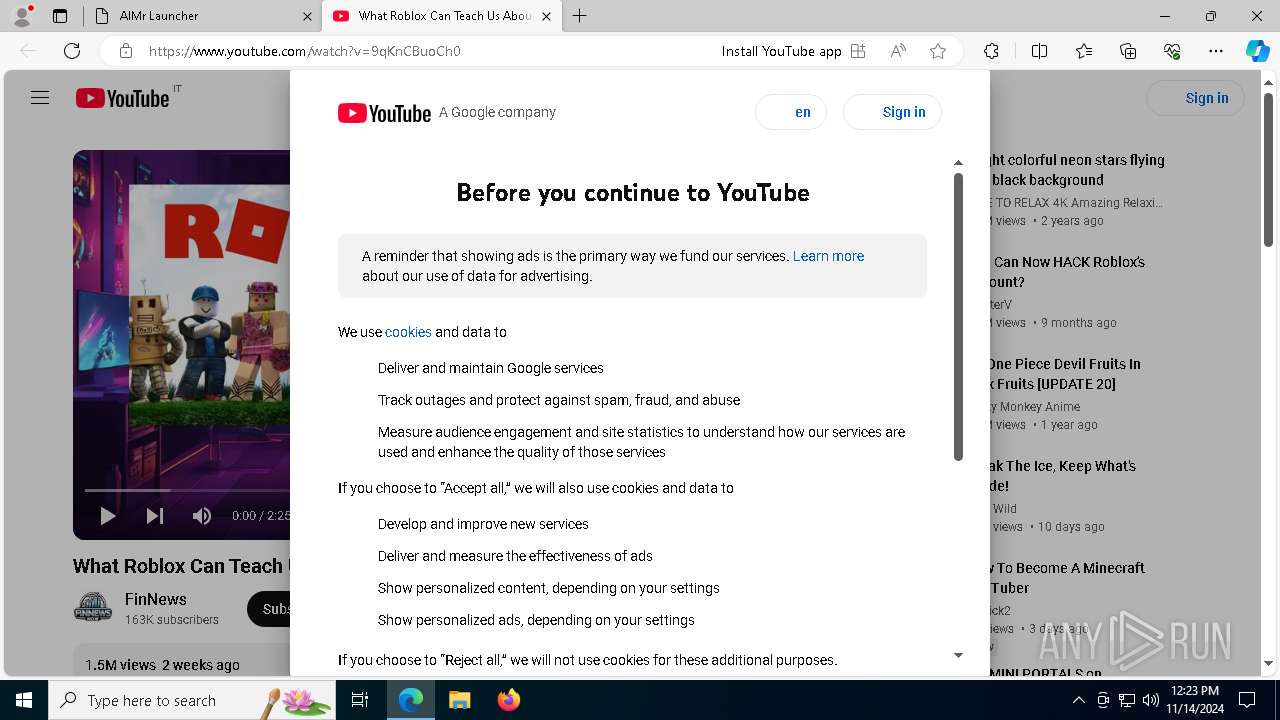View site information lock icon
This screenshot has width=1280, height=720.
[x=126, y=51]
